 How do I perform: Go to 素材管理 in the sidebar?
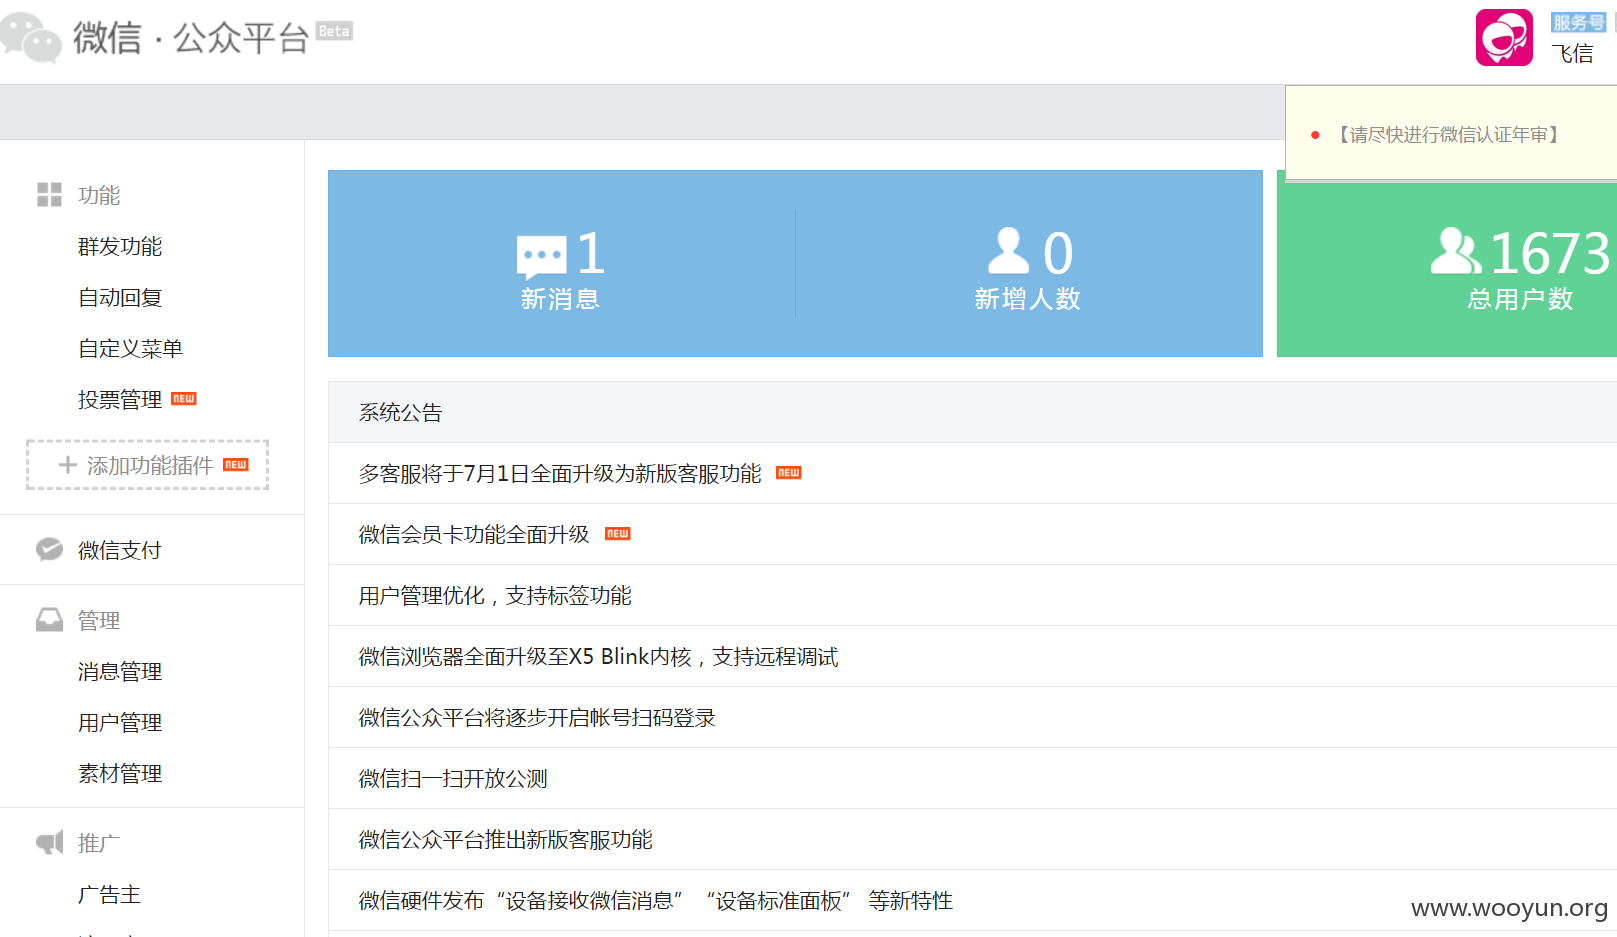pos(120,774)
